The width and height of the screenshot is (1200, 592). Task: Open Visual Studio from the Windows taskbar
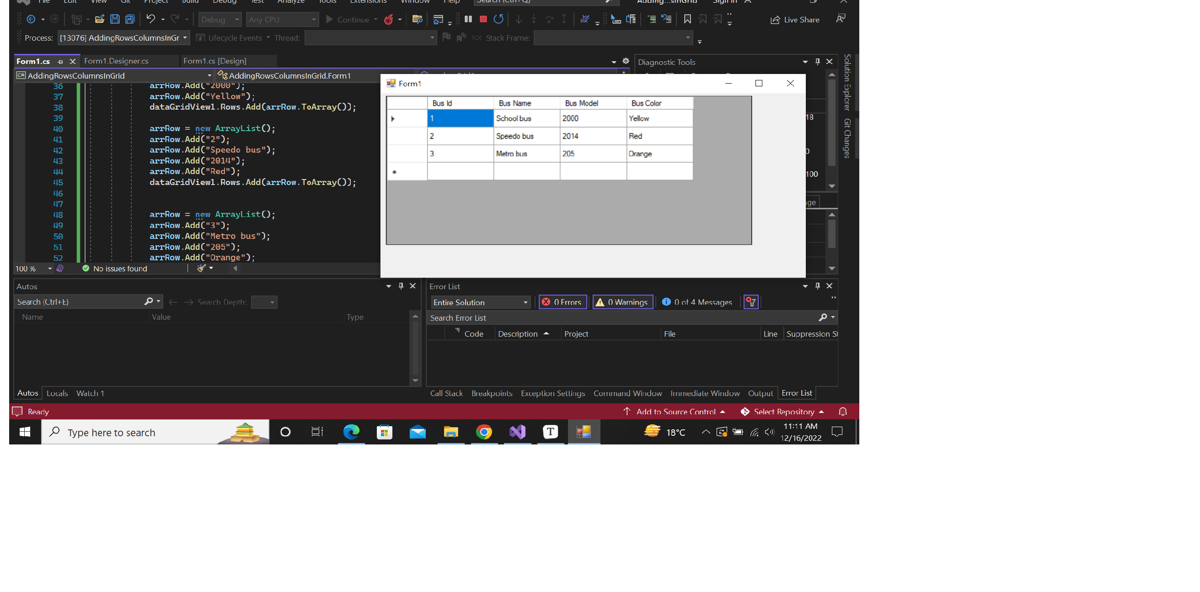pos(517,432)
